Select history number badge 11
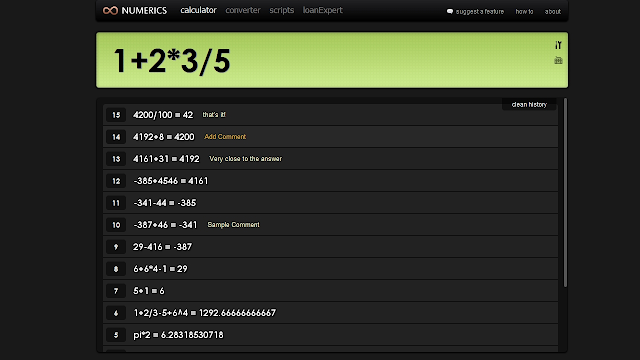Viewport: 640px width, 360px height. tap(116, 203)
